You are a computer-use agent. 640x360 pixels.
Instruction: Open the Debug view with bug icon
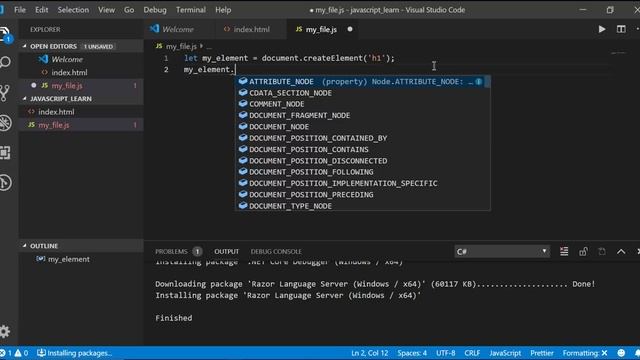pos(5,123)
